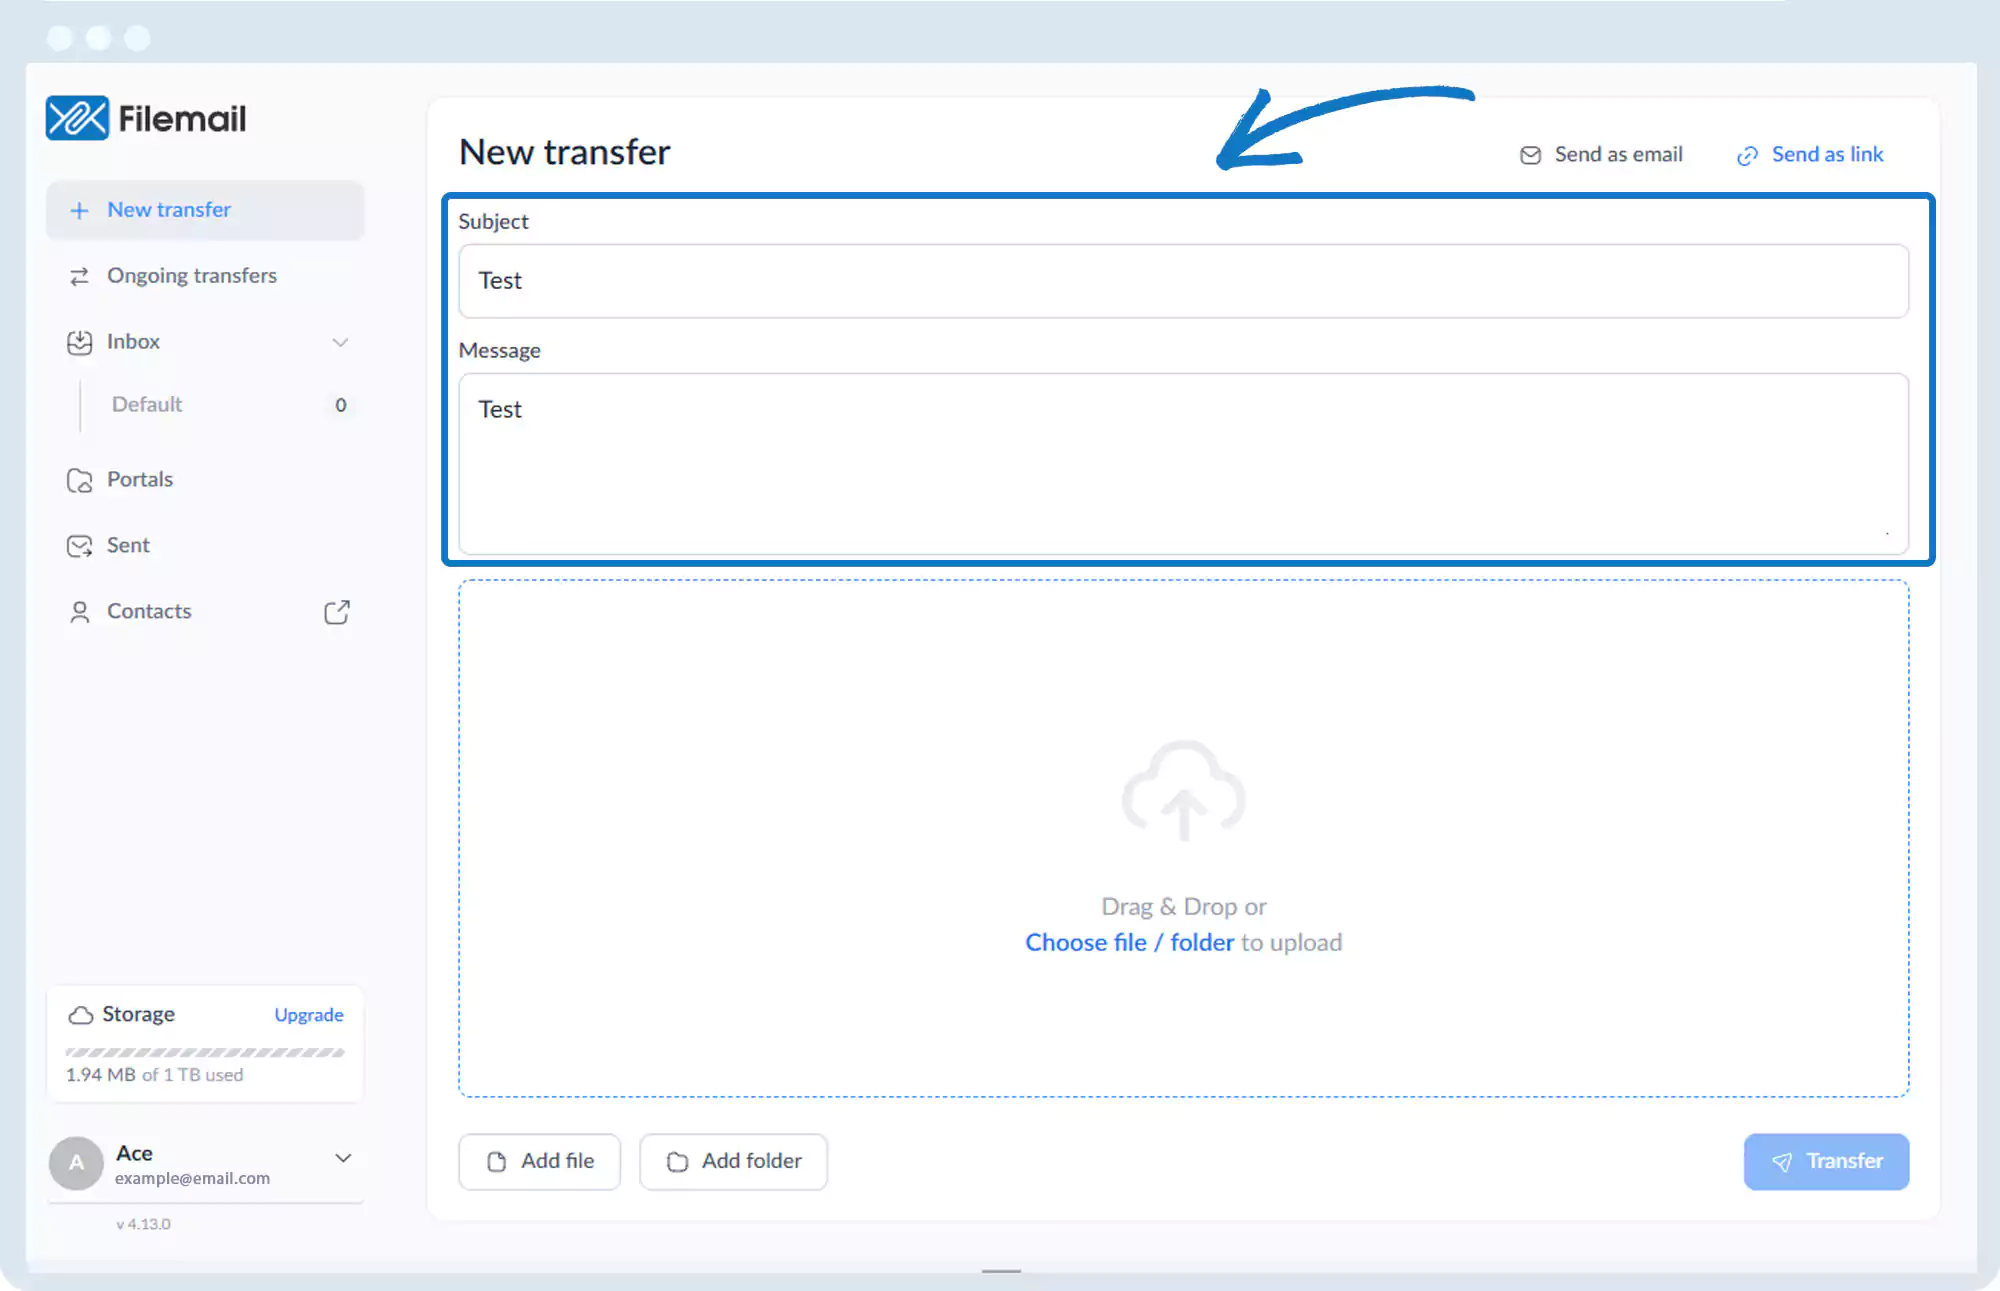This screenshot has height=1291, width=2000.
Task: Expand the Ace account dropdown
Action: [x=343, y=1158]
